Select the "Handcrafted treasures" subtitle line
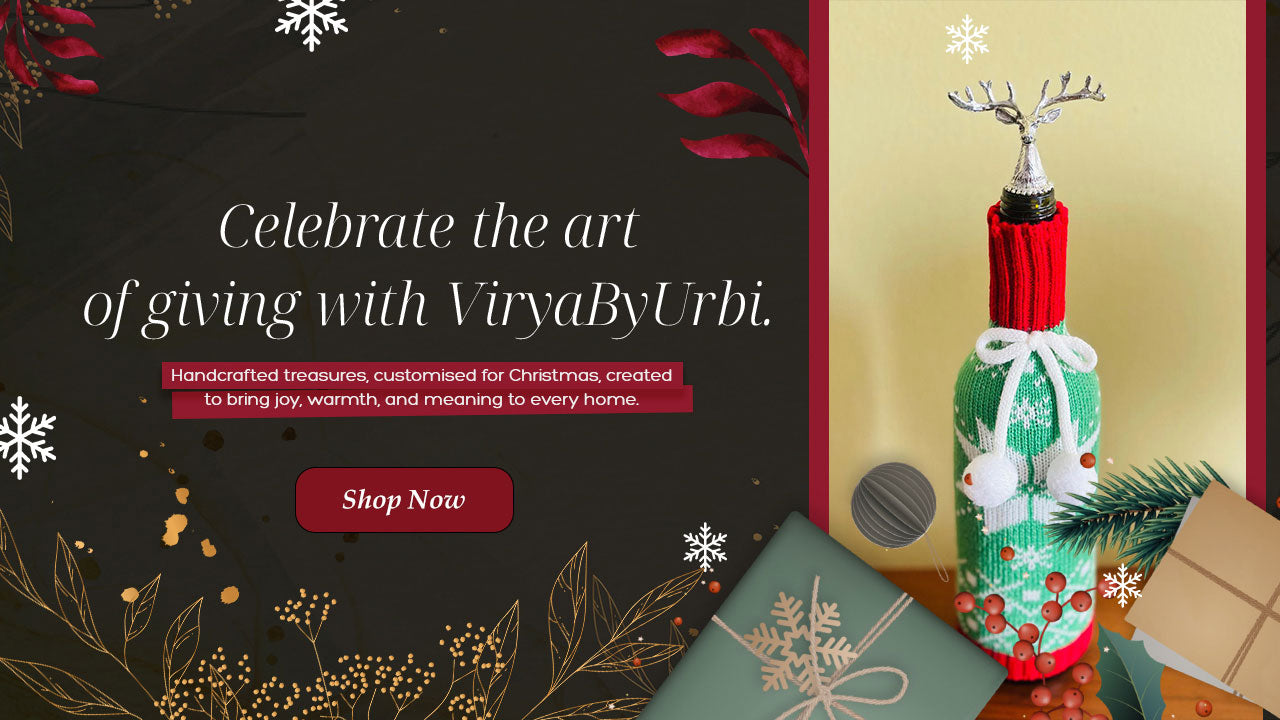The image size is (1280, 720). (x=421, y=375)
